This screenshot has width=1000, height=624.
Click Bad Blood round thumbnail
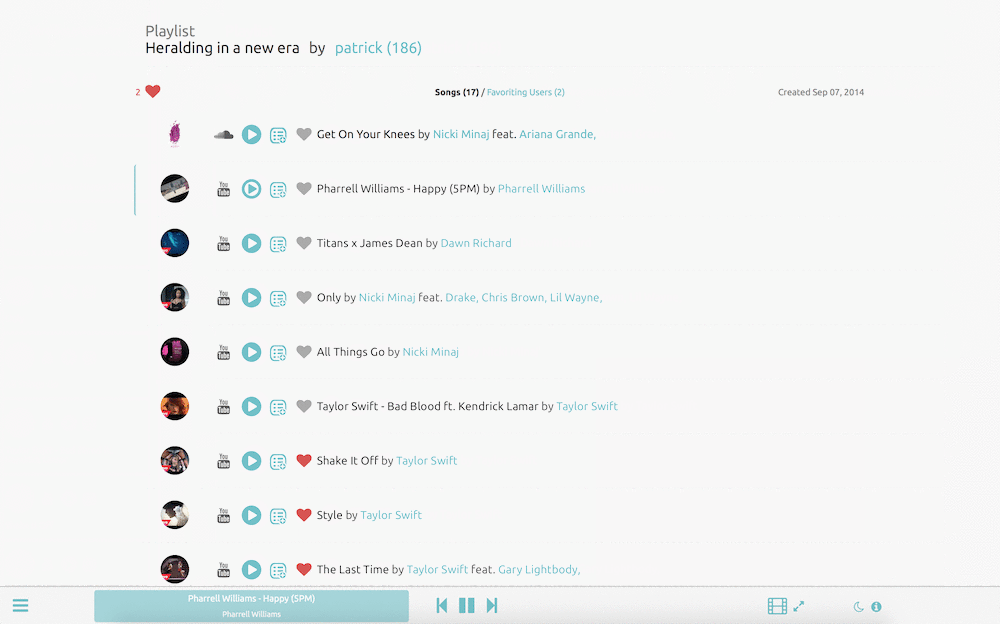click(x=175, y=406)
